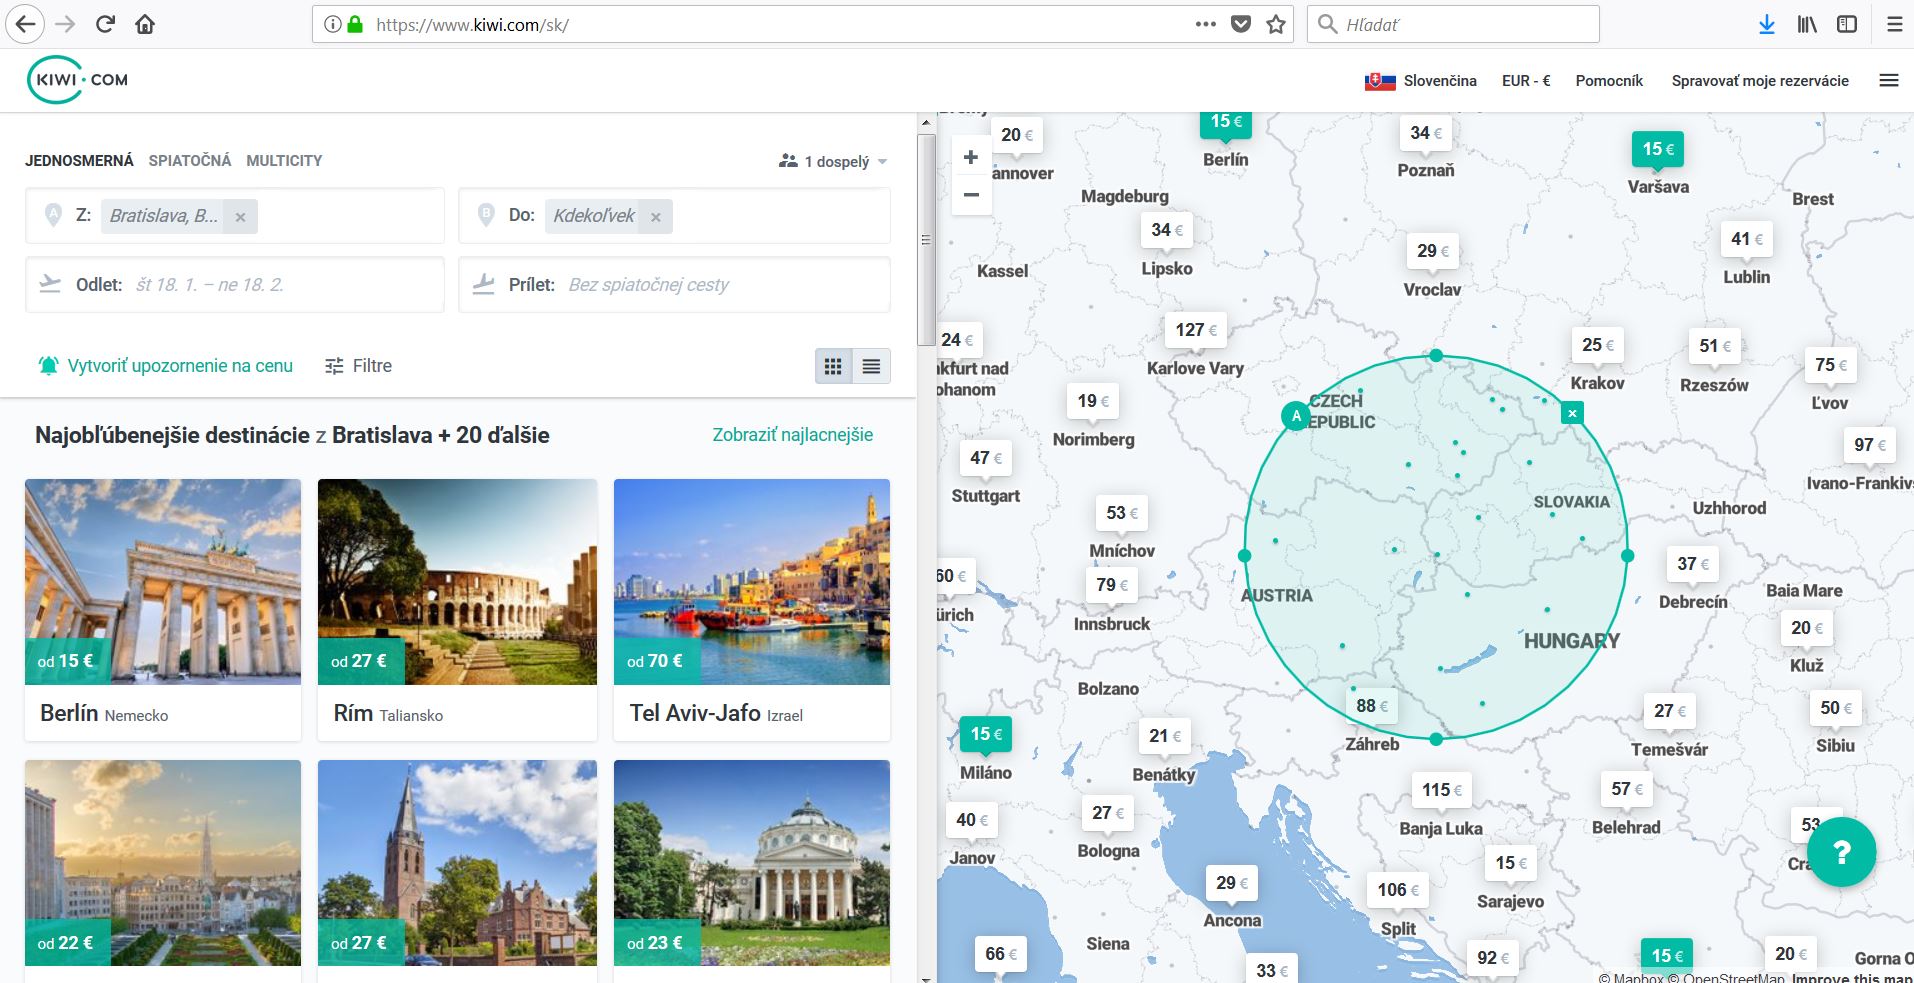Screen dimensions: 1914x983
Task: Open the help question mark bubble
Action: tap(1841, 852)
